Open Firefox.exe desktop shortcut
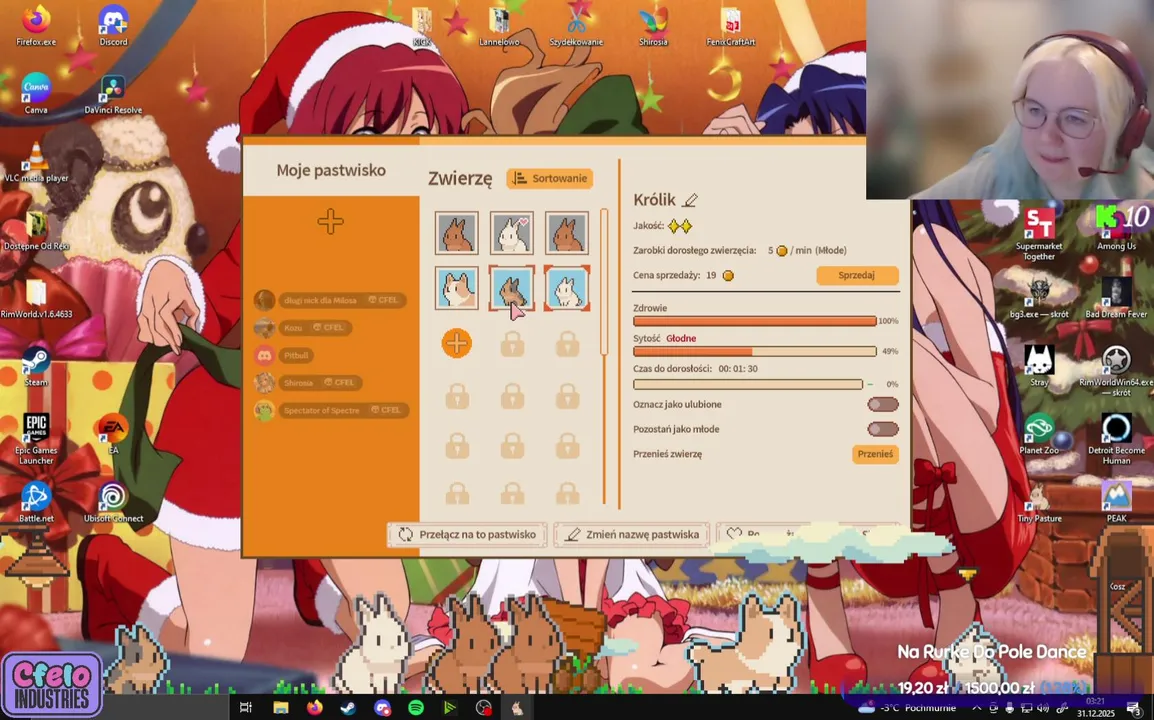Viewport: 1154px width, 720px height. (x=36, y=26)
